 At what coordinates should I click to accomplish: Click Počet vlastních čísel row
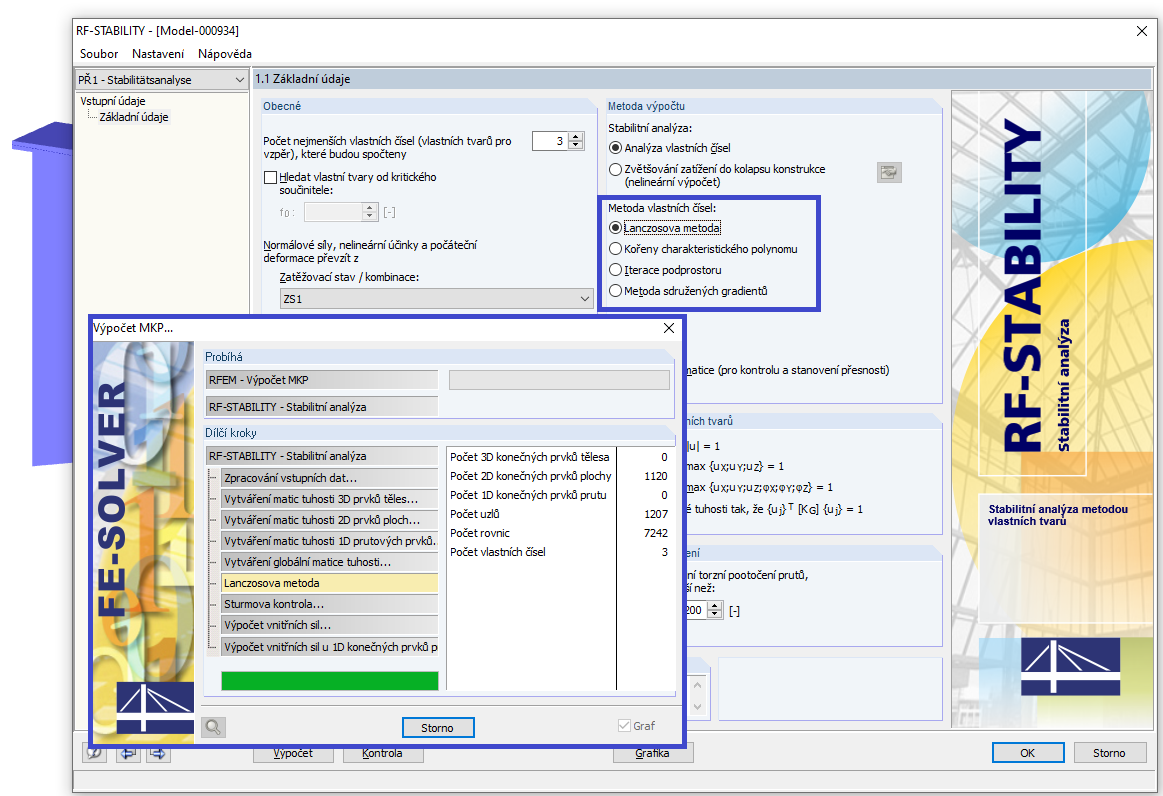[559, 552]
